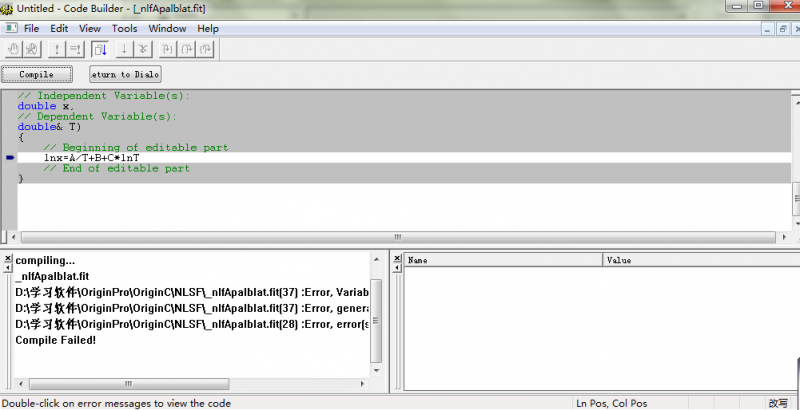Click output pane scroll down arrow
The height and width of the screenshot is (410, 800).
coord(377,370)
